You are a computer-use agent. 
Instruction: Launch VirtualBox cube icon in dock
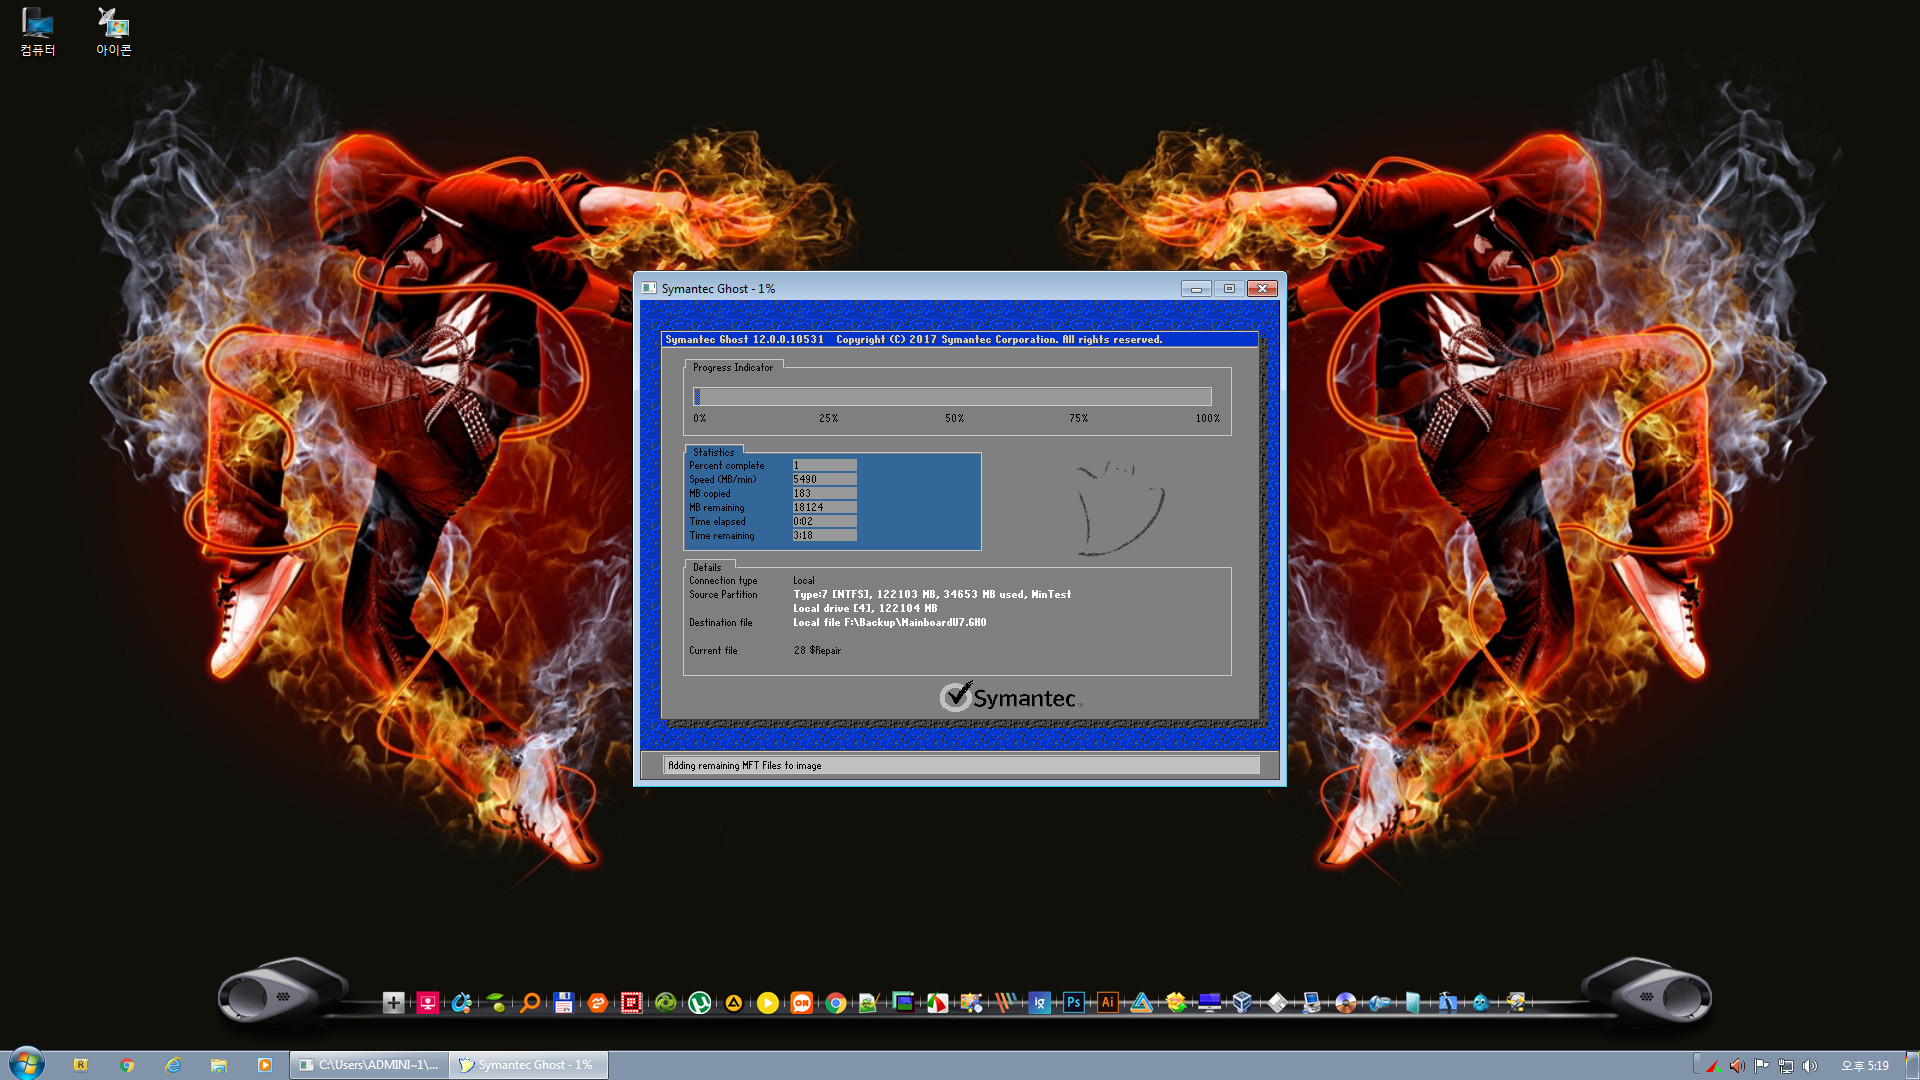pyautogui.click(x=1243, y=1002)
